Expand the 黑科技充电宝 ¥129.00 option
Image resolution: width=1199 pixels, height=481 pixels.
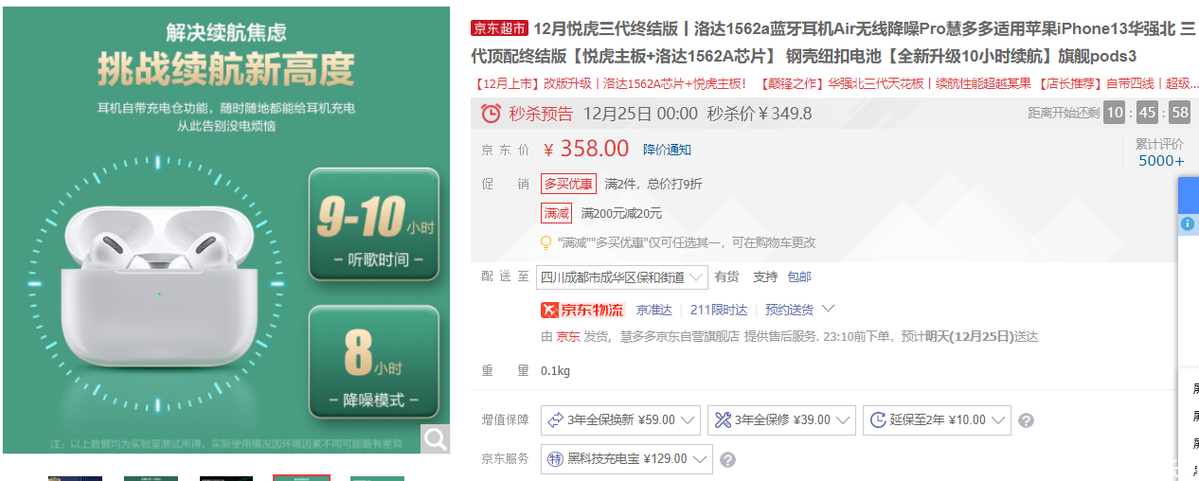(x=626, y=459)
